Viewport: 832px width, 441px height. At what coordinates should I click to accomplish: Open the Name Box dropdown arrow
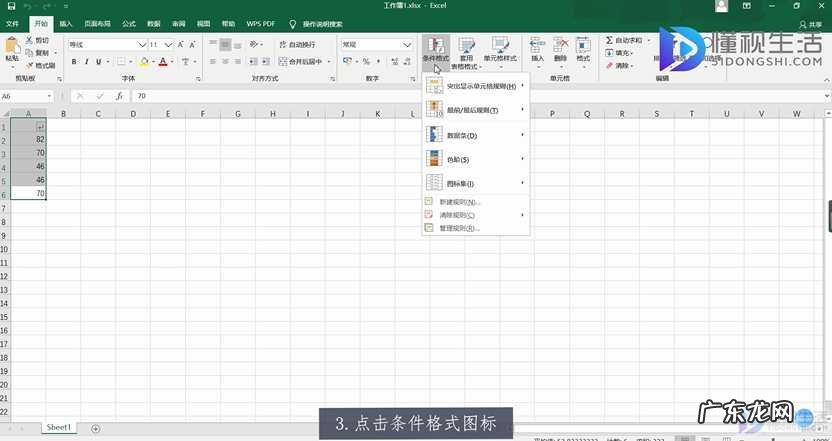pos(49,96)
